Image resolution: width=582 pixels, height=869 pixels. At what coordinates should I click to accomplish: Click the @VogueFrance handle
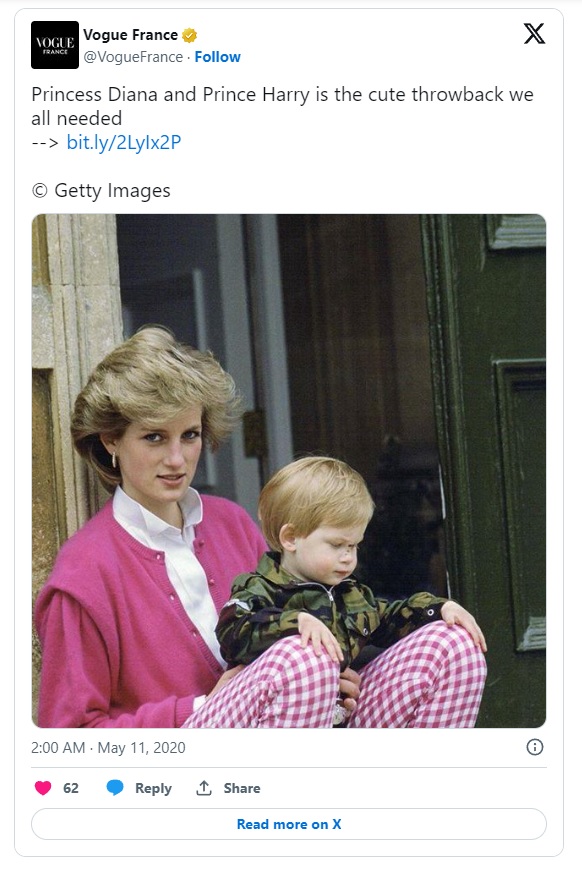133,57
